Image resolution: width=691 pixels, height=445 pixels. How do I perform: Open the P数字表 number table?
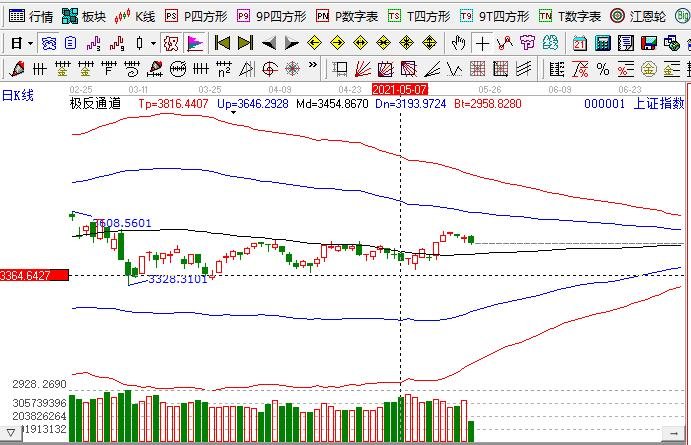coord(347,17)
